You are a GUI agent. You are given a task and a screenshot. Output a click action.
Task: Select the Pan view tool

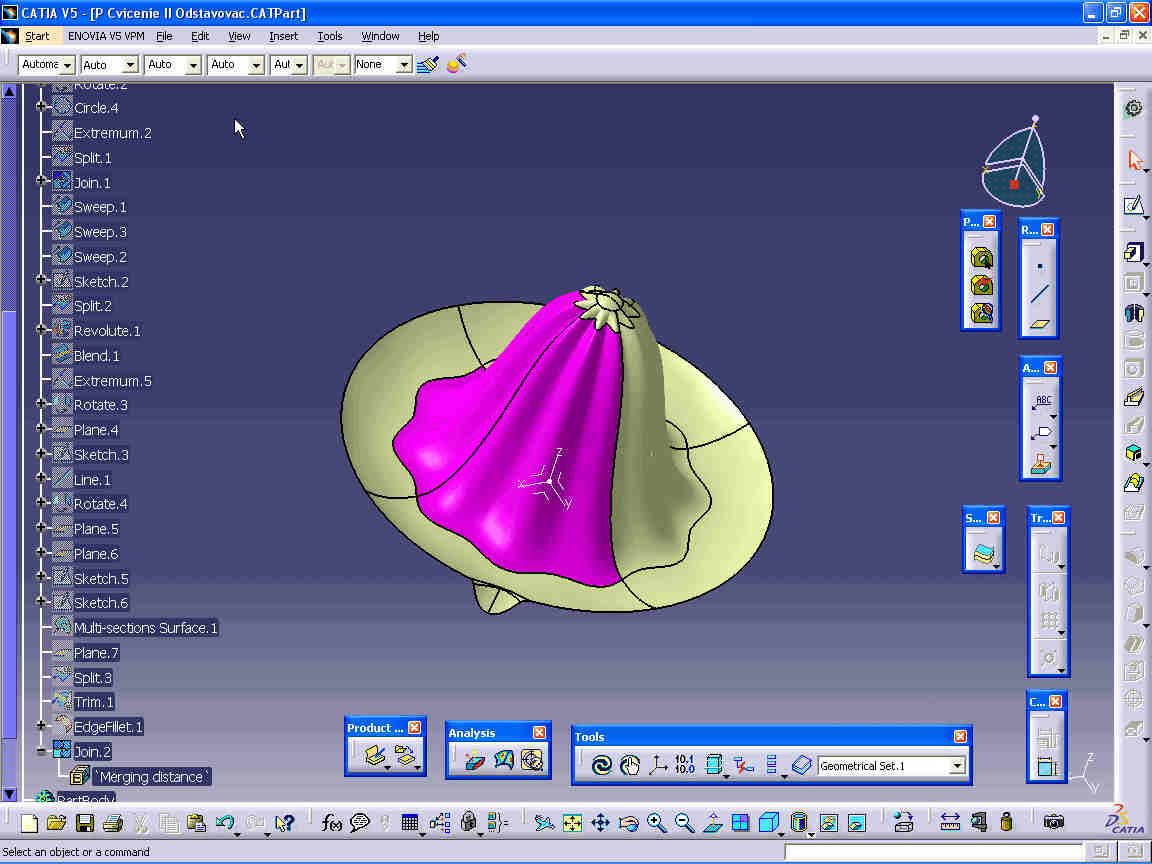600,823
